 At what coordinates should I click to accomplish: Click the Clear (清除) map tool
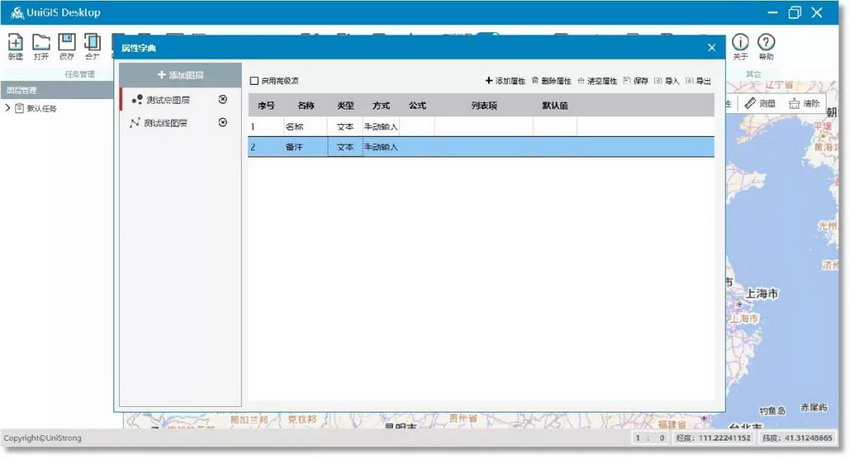(x=804, y=103)
